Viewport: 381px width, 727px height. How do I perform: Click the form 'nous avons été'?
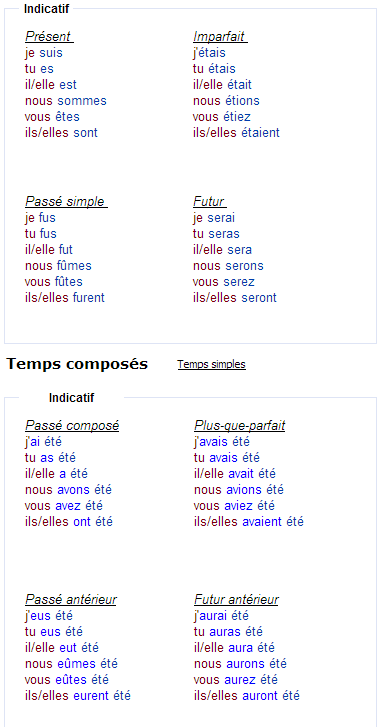(68, 490)
